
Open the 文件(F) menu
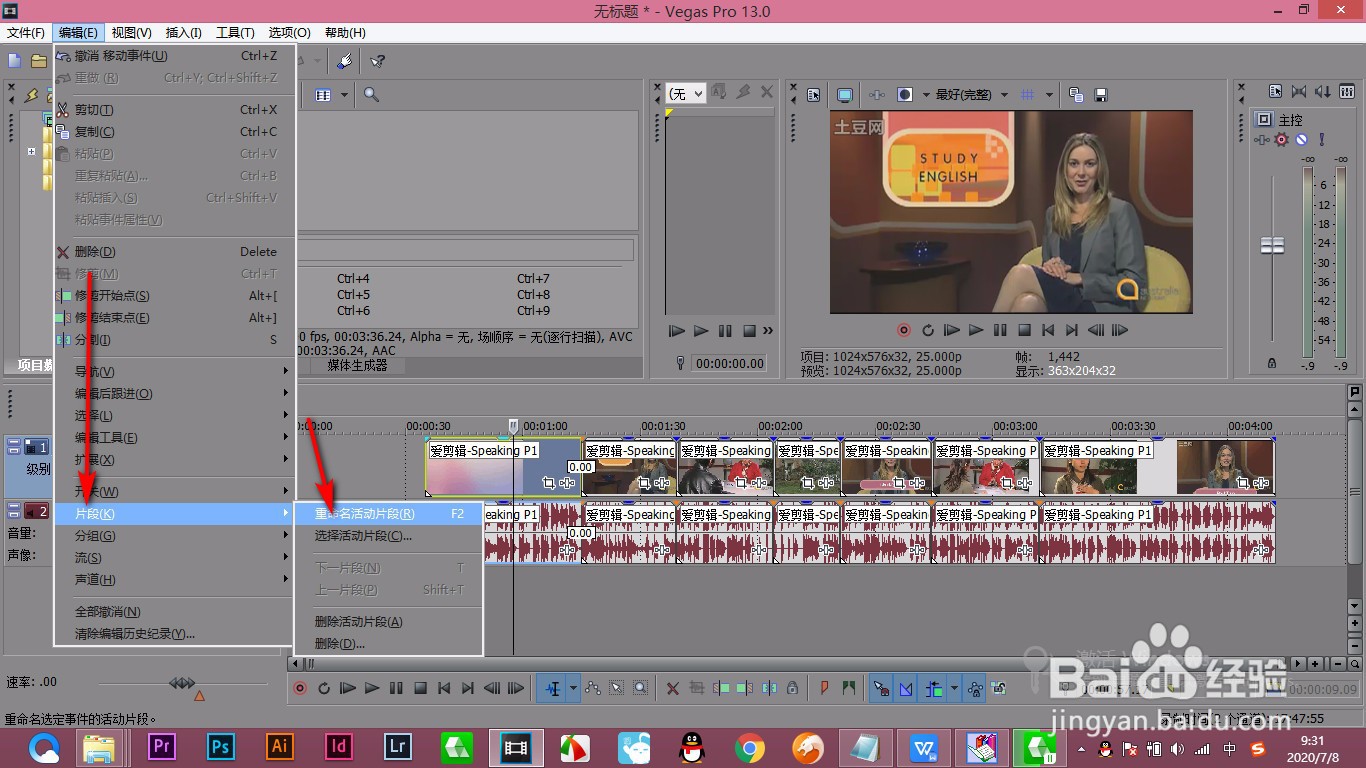pyautogui.click(x=26, y=33)
